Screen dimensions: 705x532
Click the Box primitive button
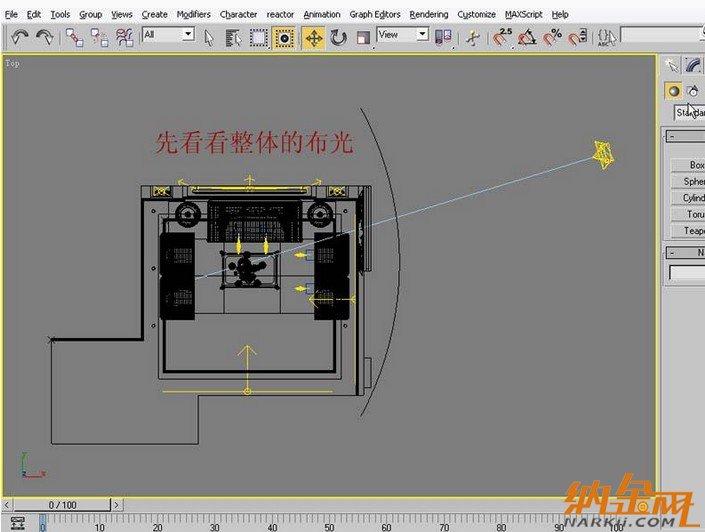coord(690,165)
